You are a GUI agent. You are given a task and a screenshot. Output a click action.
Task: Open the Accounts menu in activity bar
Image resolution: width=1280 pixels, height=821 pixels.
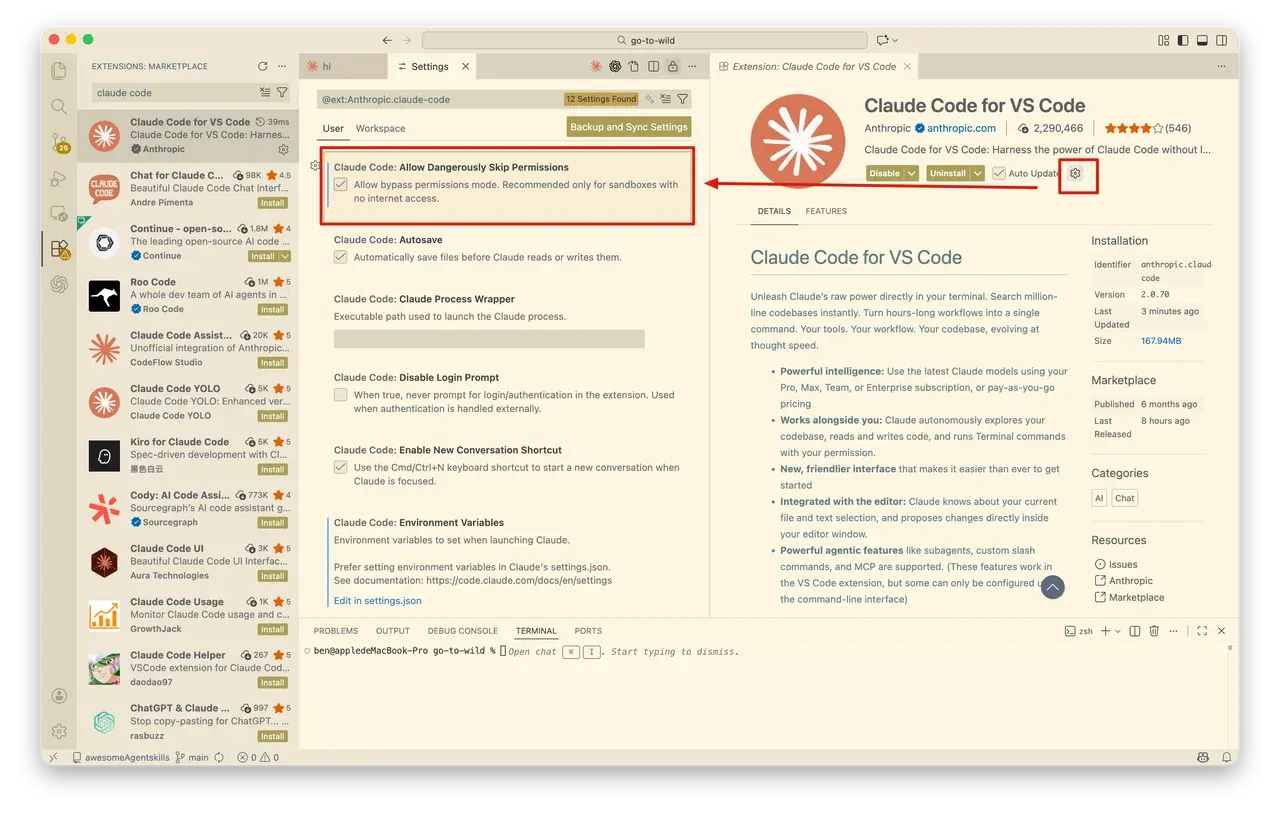(x=59, y=696)
